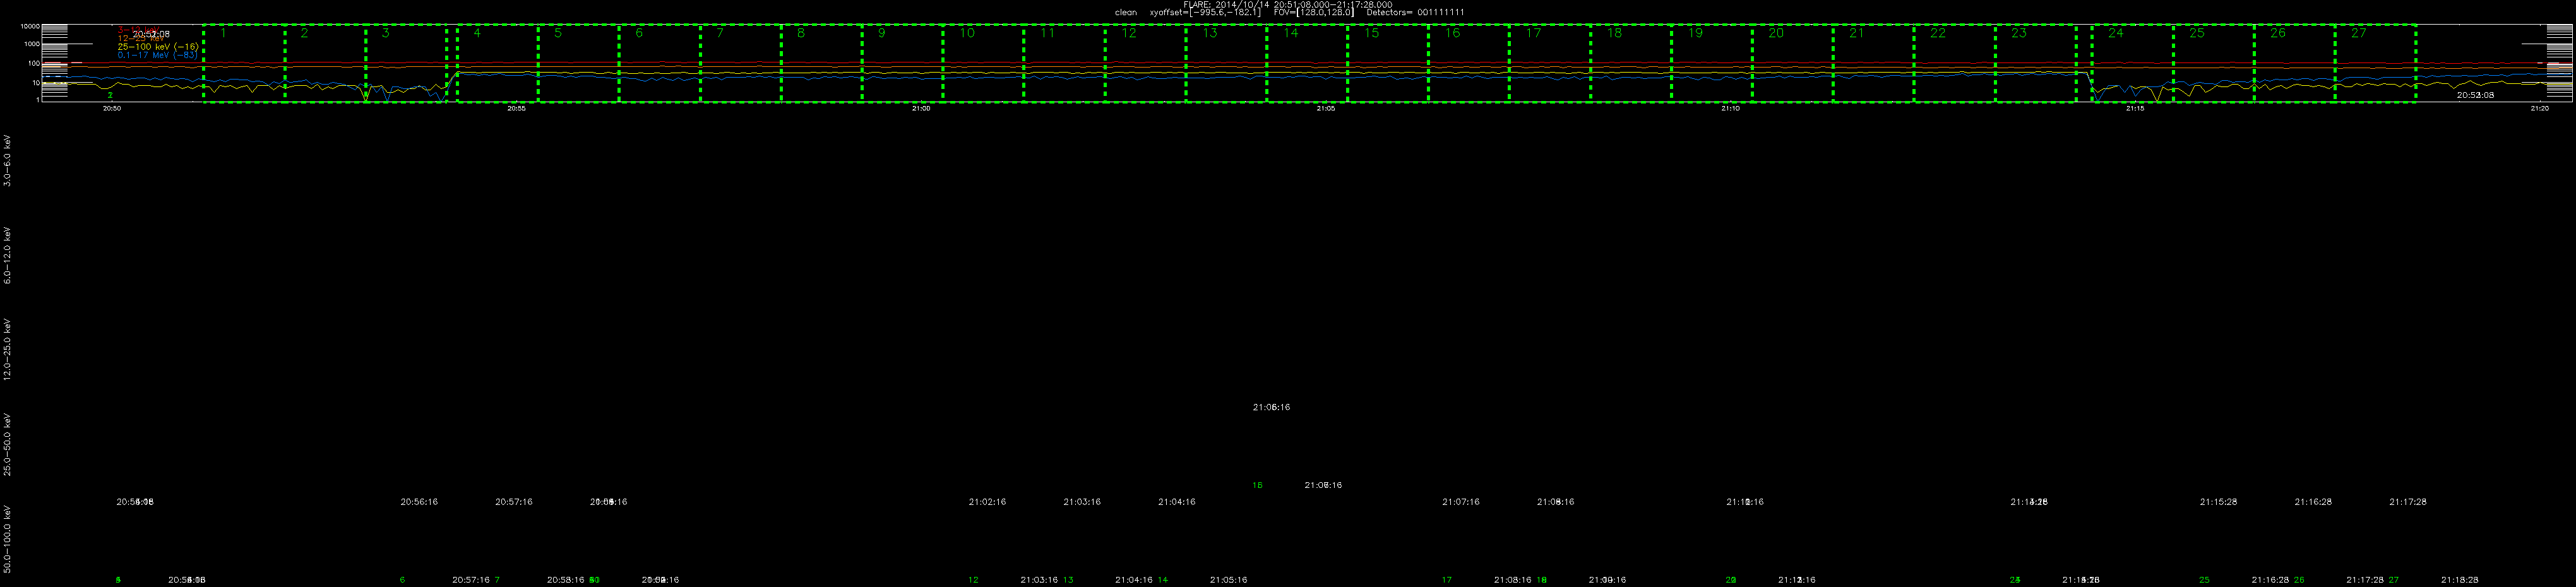This screenshot has width=2576, height=587.
Task: Click the 21:18:28 image time label
Action: click(x=2459, y=580)
